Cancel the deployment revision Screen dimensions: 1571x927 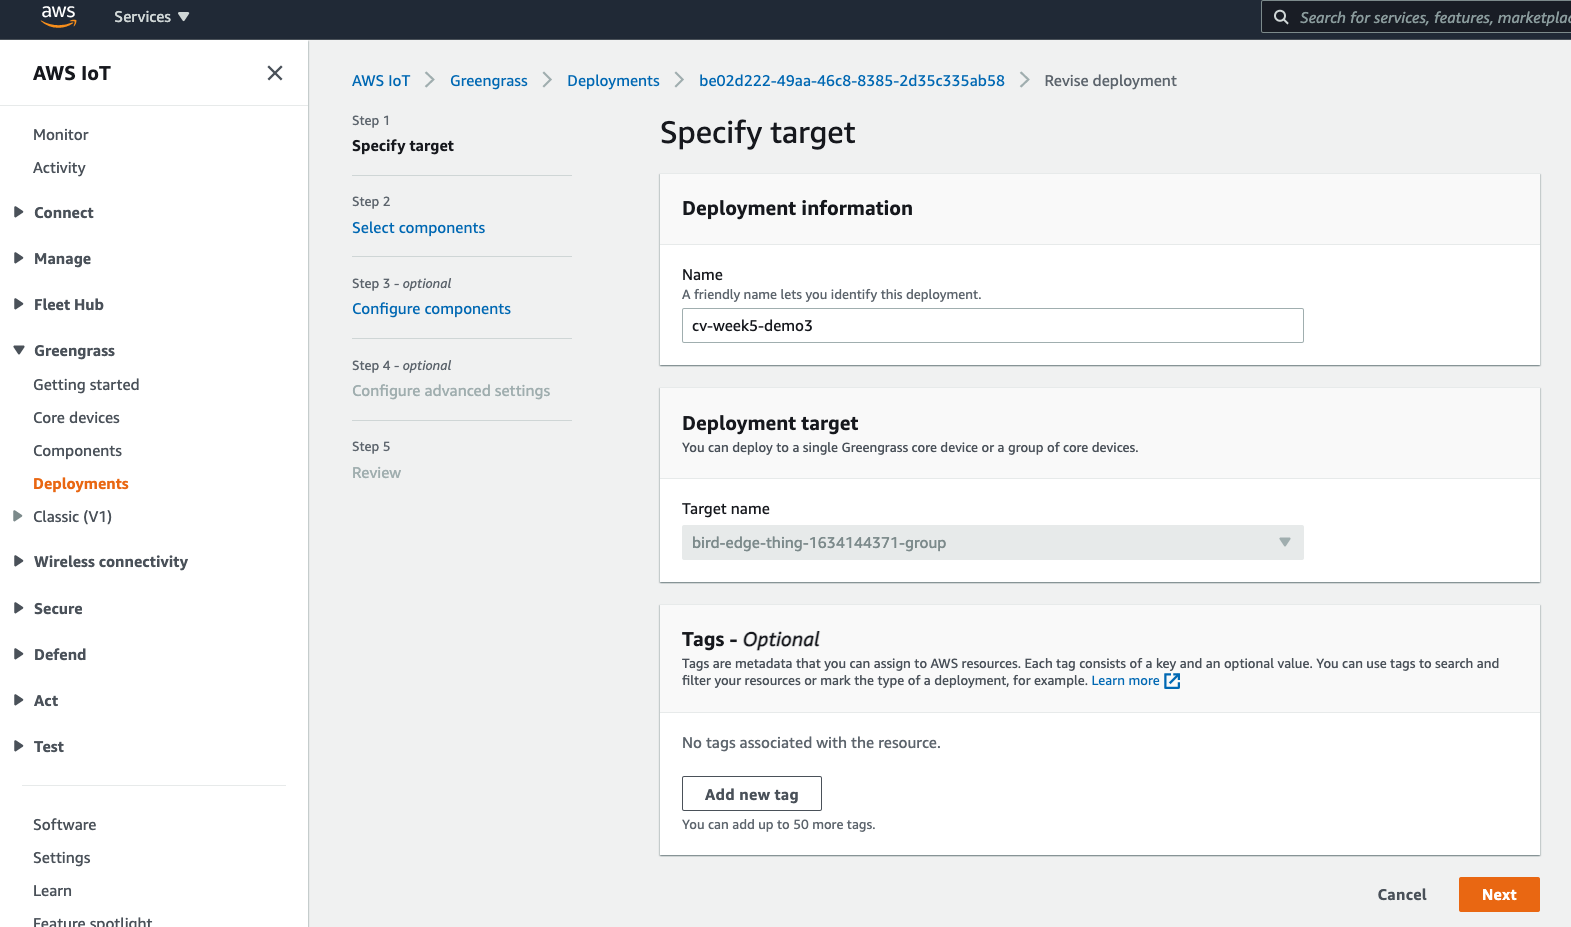coord(1402,895)
